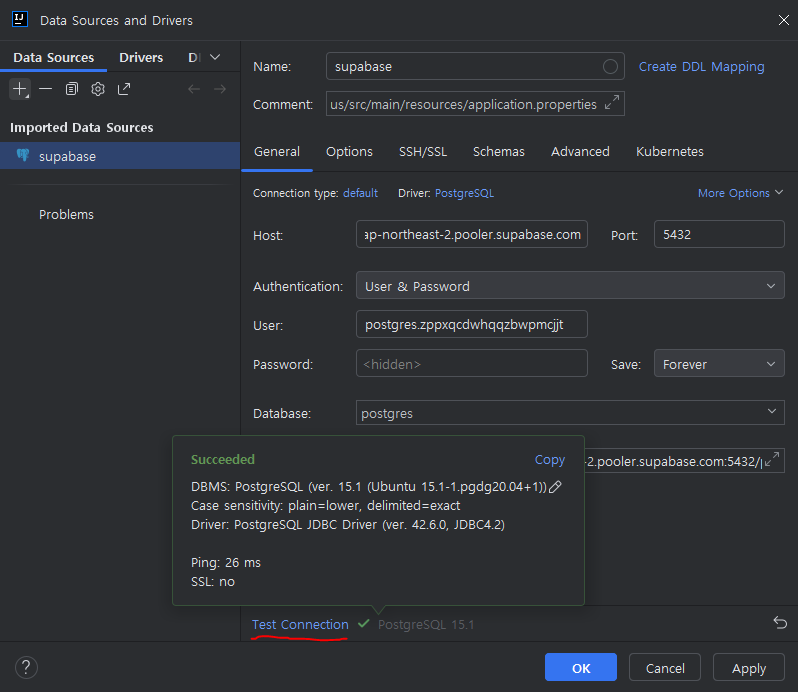Select the Problems item
The height and width of the screenshot is (692, 798).
point(66,214)
